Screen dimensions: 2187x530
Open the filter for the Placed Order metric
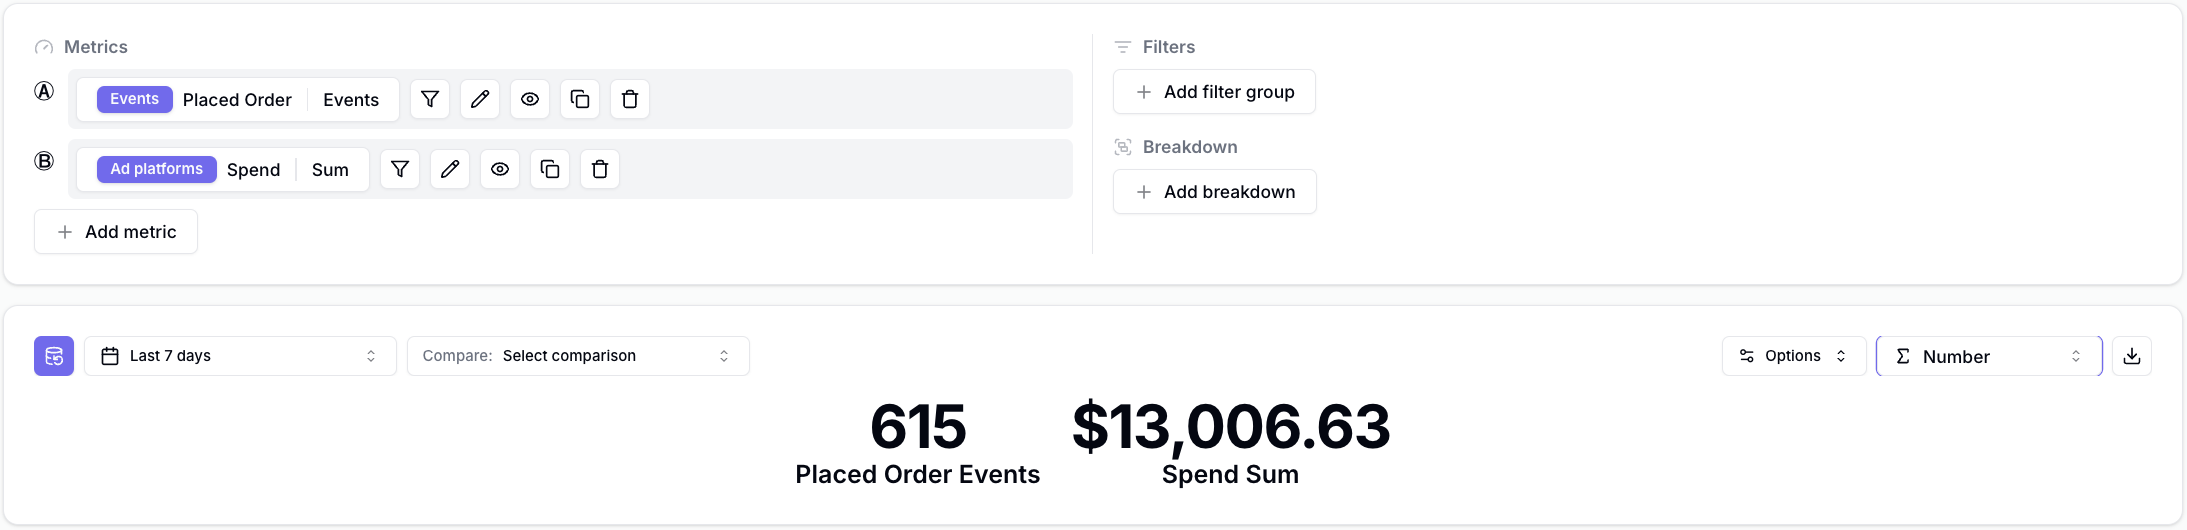[430, 99]
